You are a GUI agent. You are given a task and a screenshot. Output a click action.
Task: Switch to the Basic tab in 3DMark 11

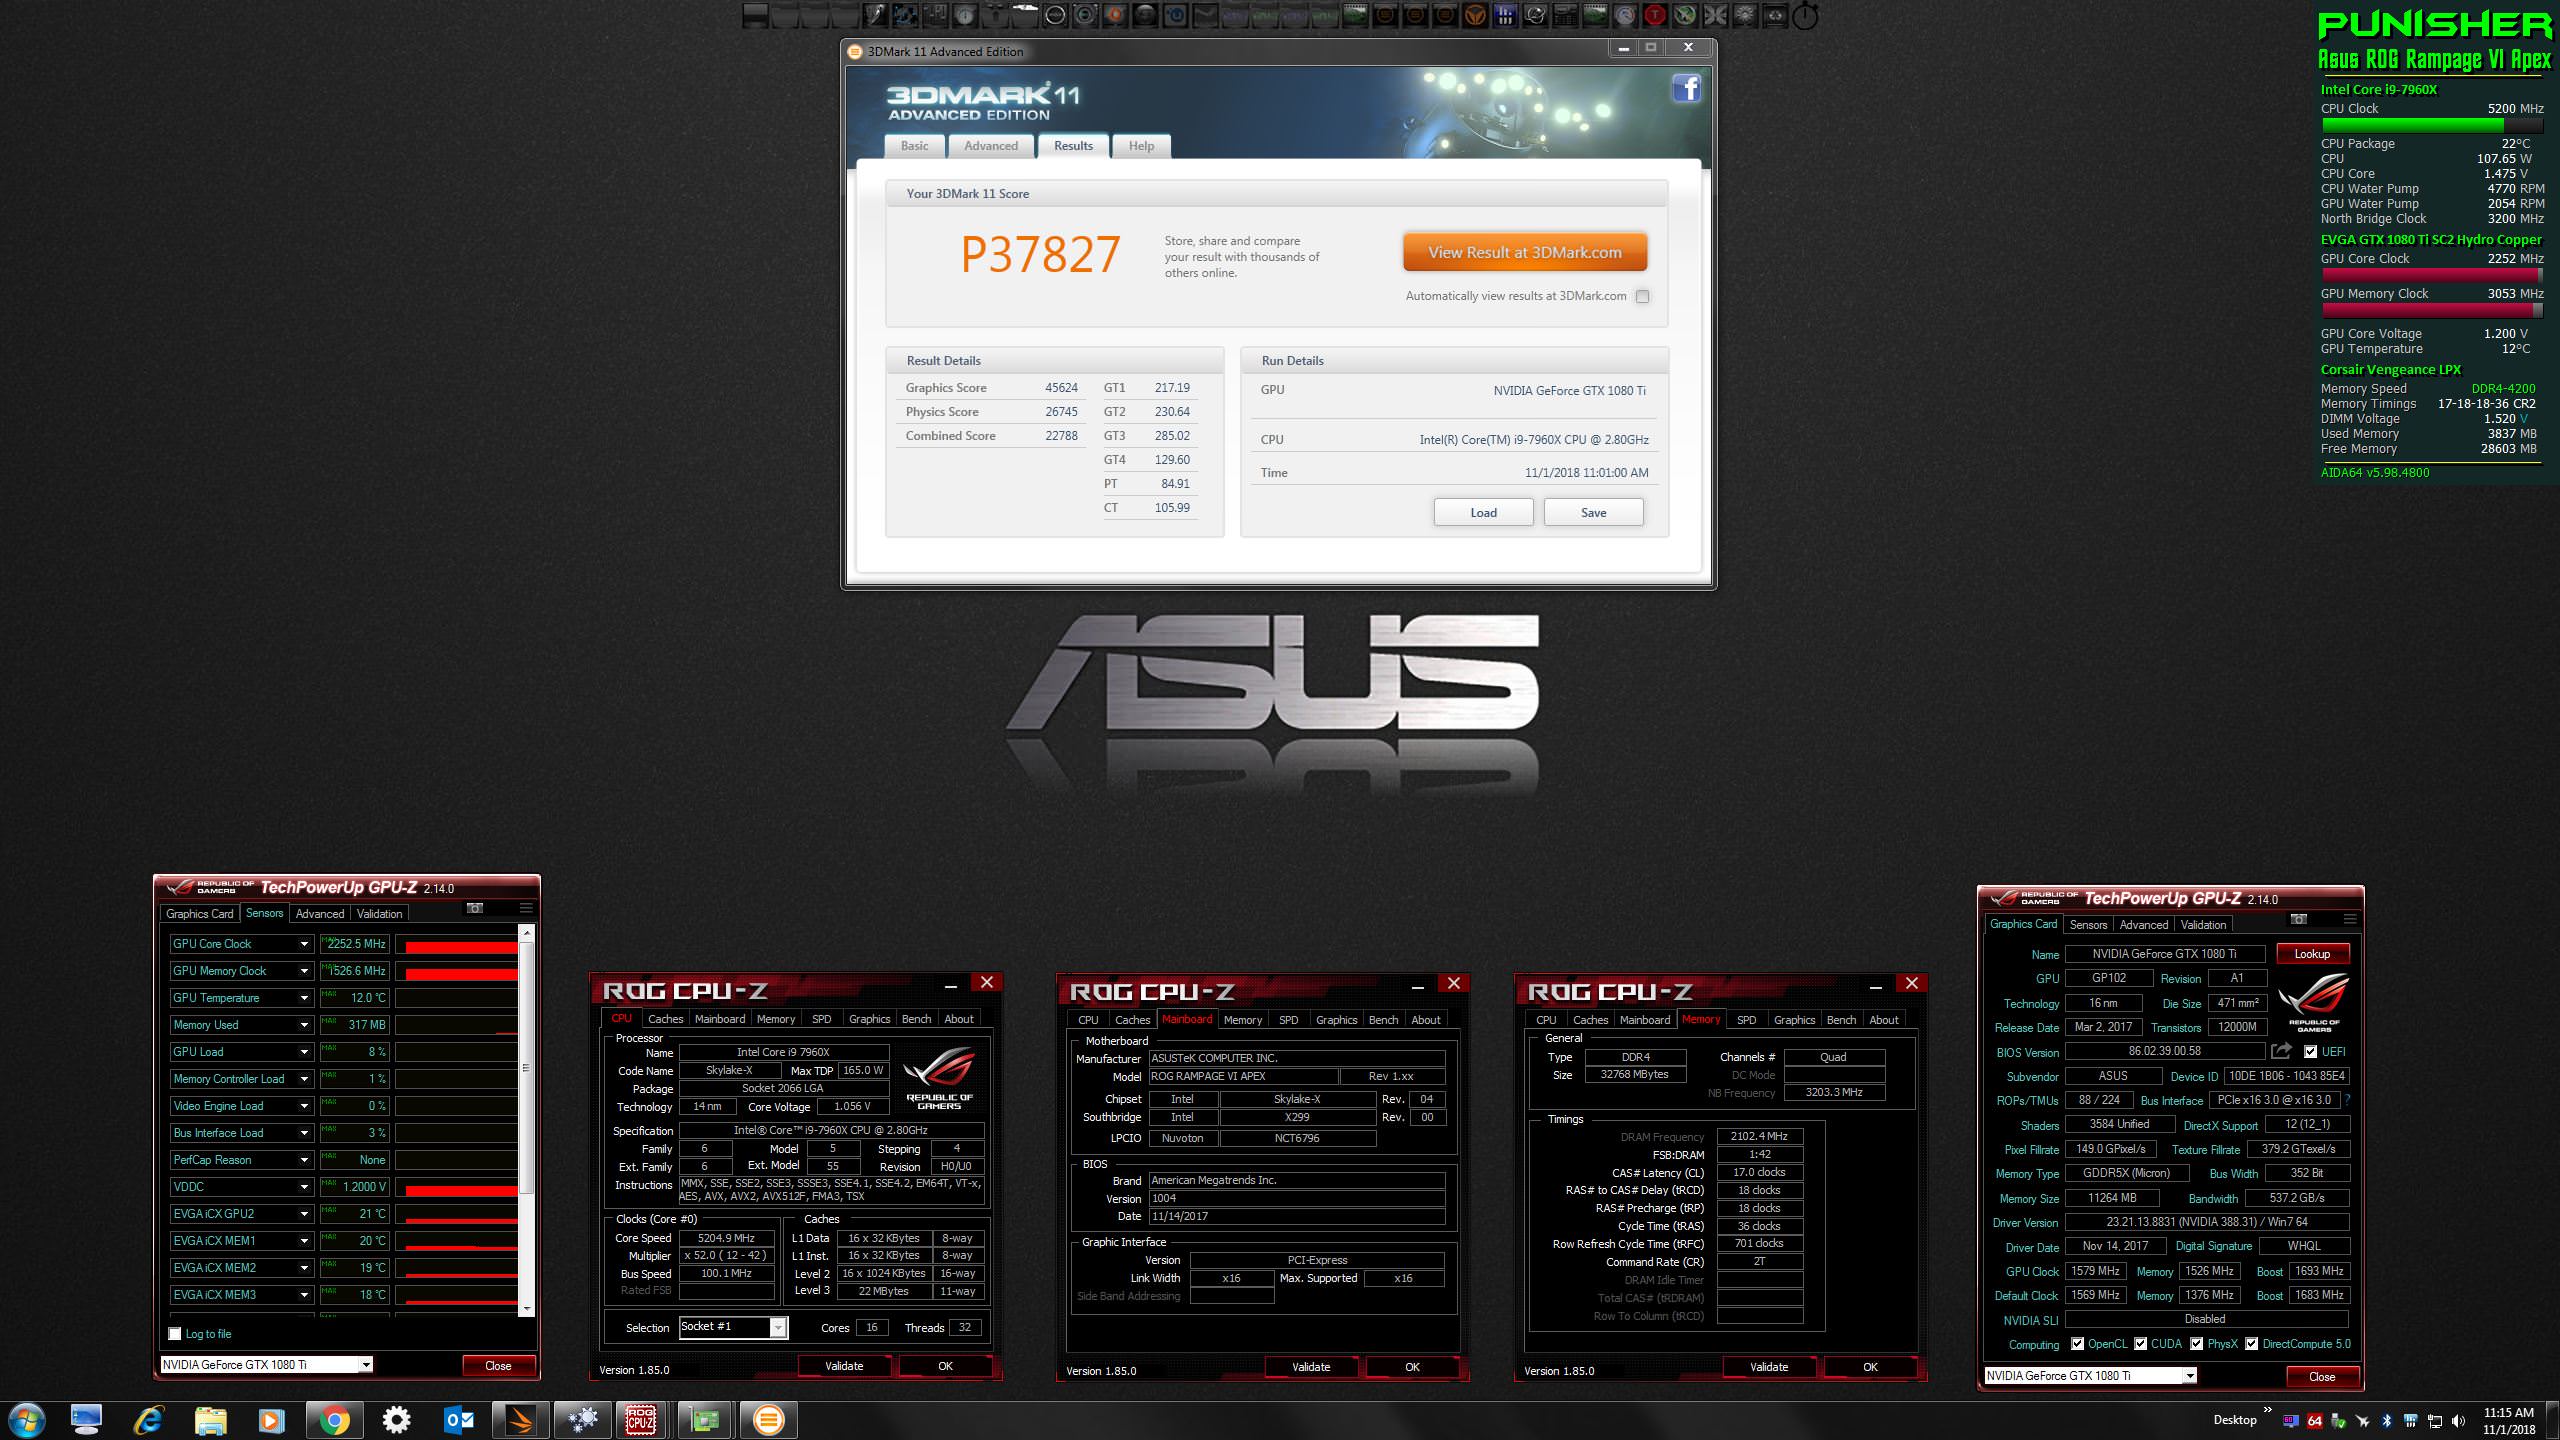pyautogui.click(x=914, y=146)
